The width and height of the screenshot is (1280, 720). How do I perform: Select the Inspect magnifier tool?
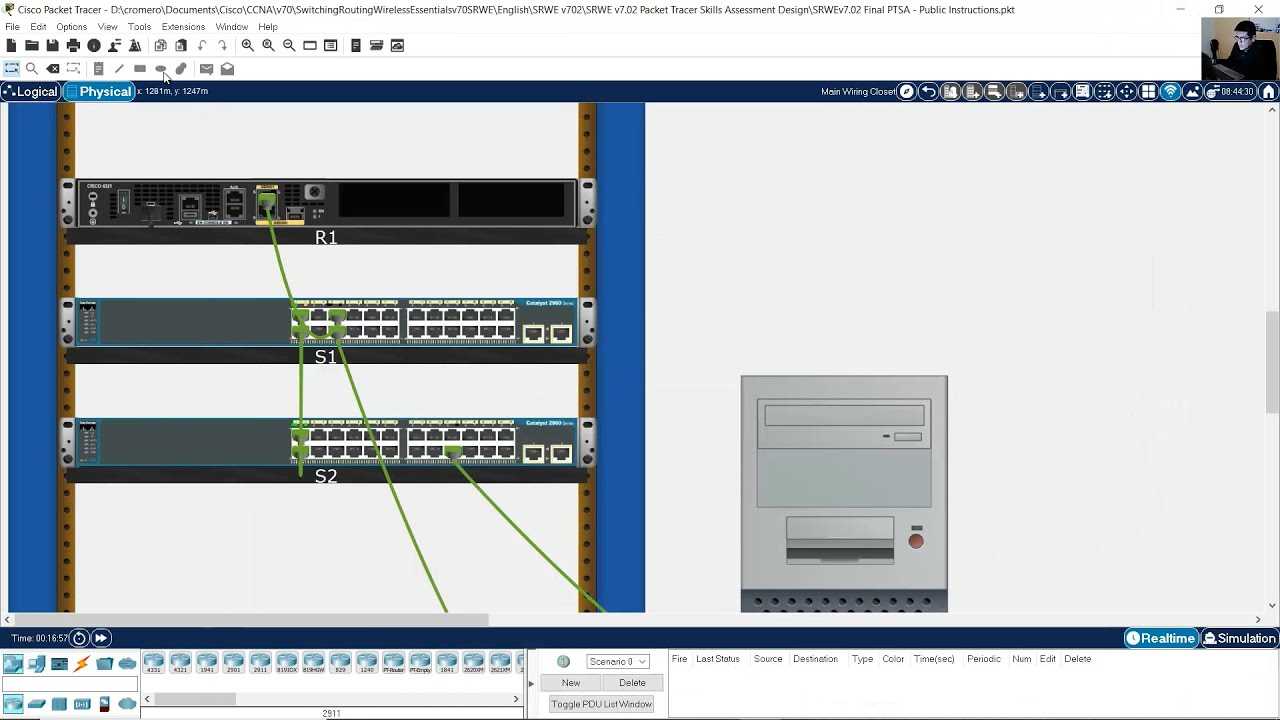pyautogui.click(x=32, y=69)
